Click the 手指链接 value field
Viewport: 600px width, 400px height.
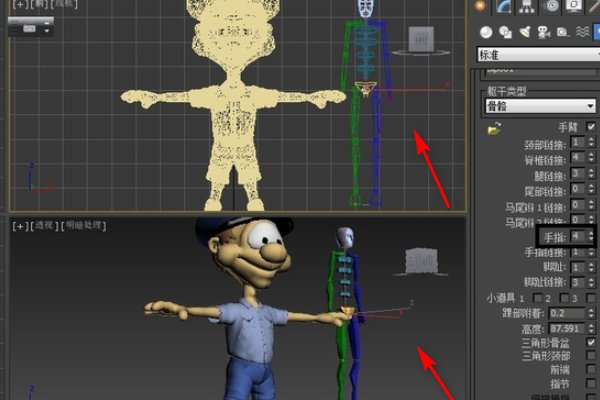click(577, 252)
